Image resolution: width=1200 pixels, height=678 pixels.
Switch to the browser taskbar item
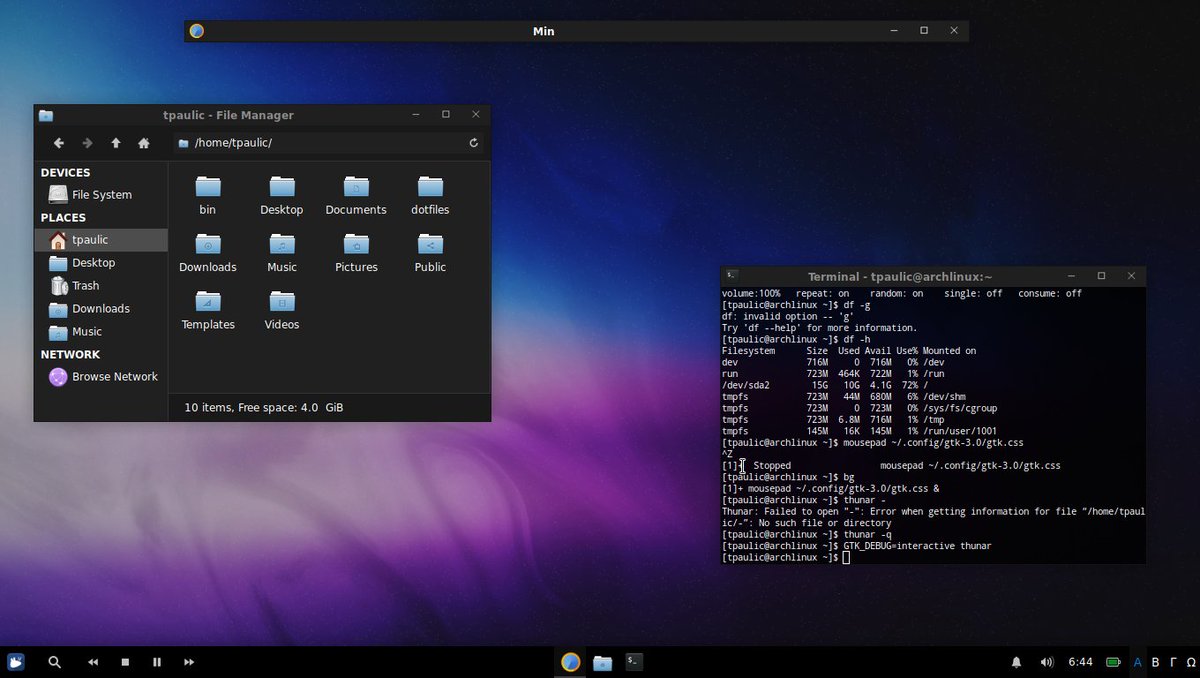coord(571,662)
